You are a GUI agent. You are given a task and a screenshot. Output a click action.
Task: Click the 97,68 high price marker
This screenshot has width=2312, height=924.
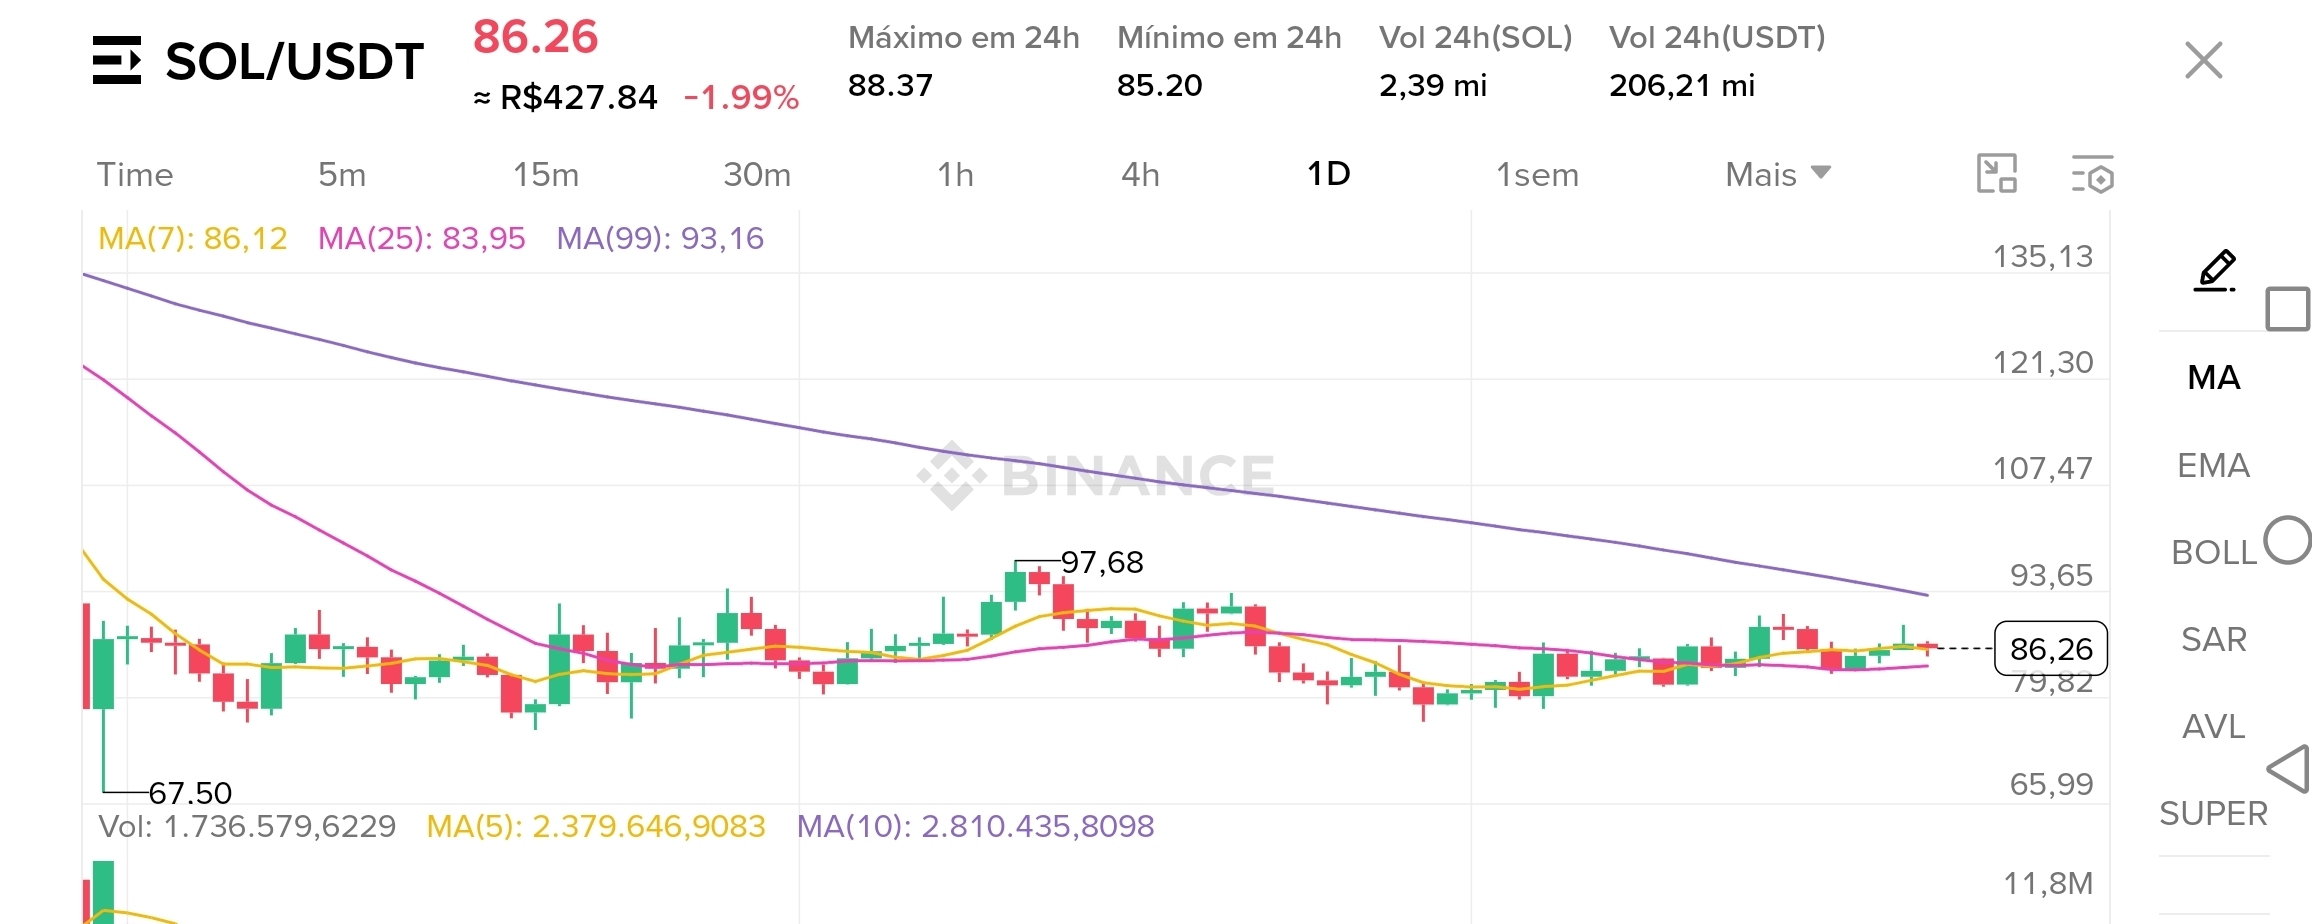coord(1102,562)
